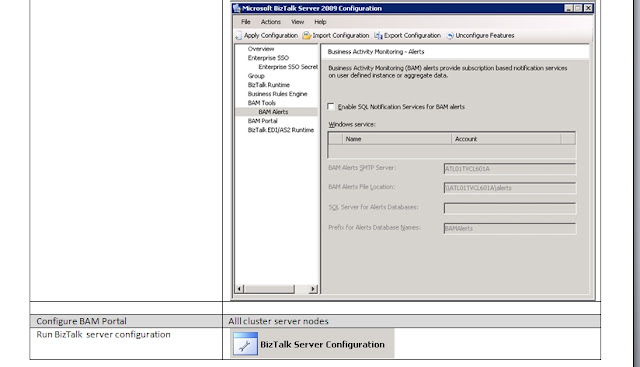Open the Actions menu
The height and width of the screenshot is (367, 640).
pyautogui.click(x=271, y=22)
